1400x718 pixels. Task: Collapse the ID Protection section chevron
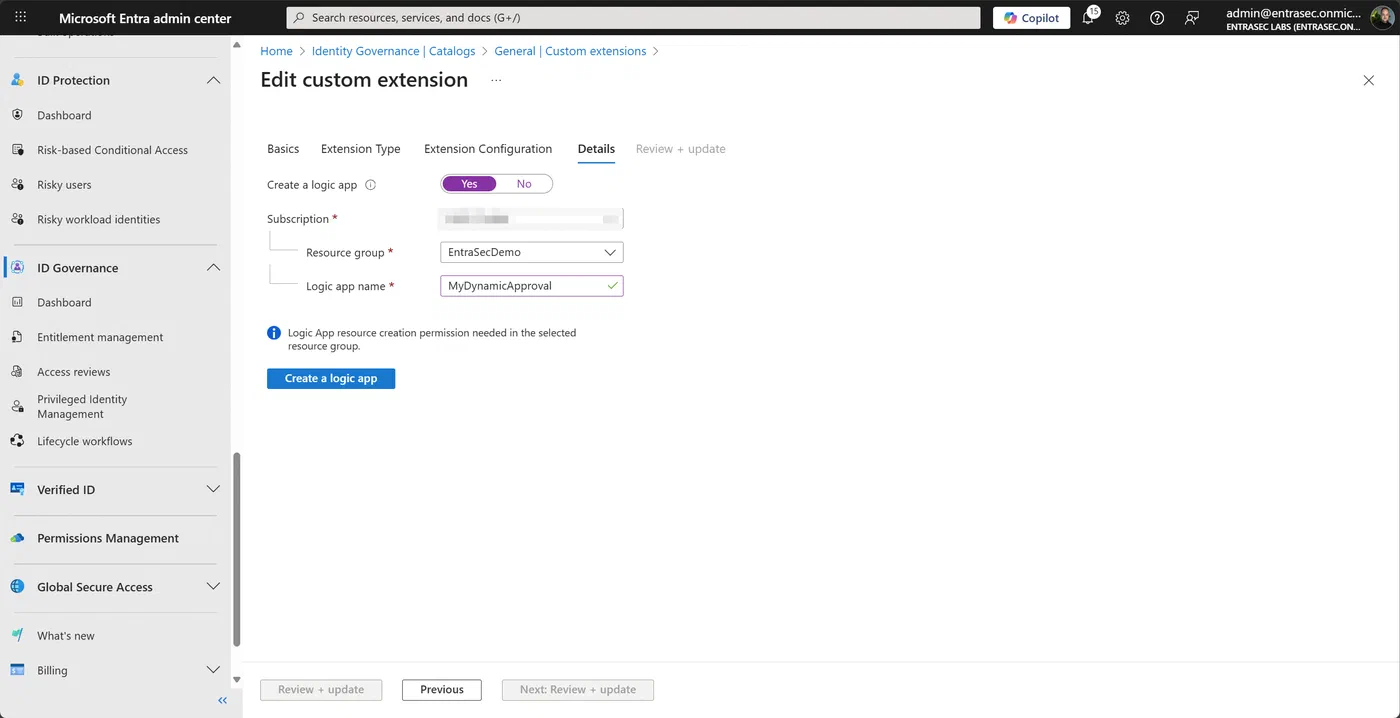pos(213,80)
